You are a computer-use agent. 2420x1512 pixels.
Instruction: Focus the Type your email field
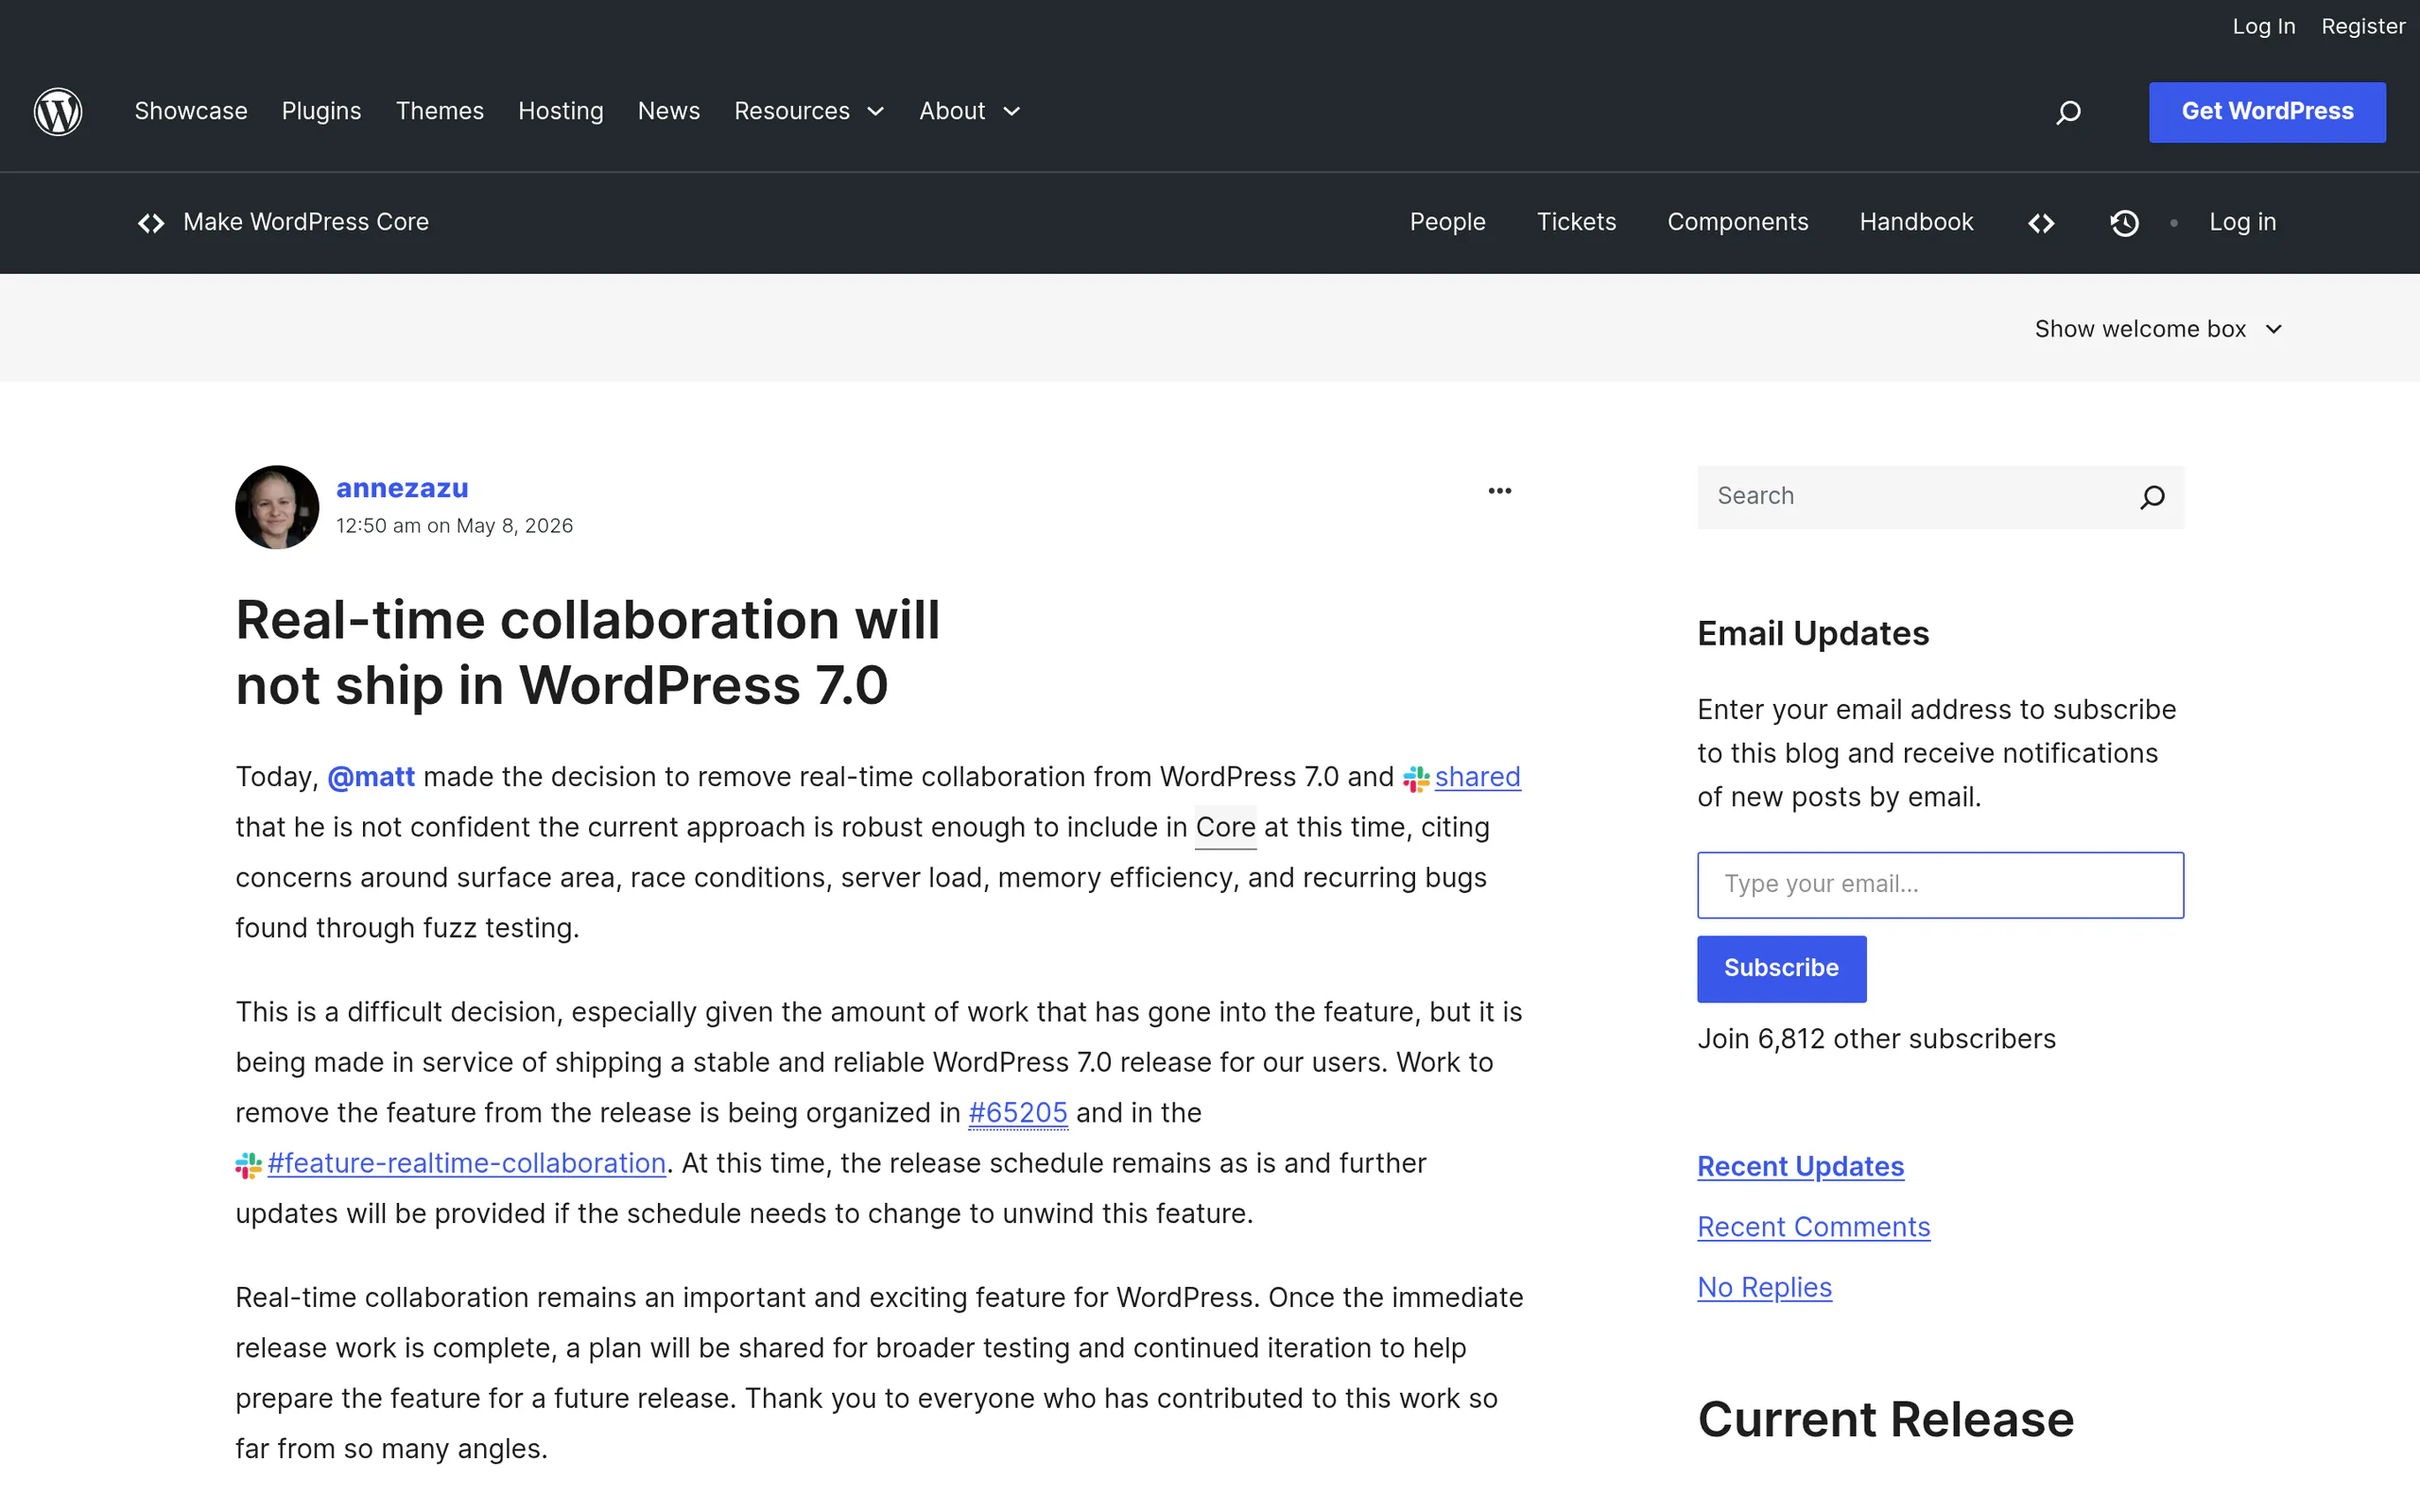1940,885
